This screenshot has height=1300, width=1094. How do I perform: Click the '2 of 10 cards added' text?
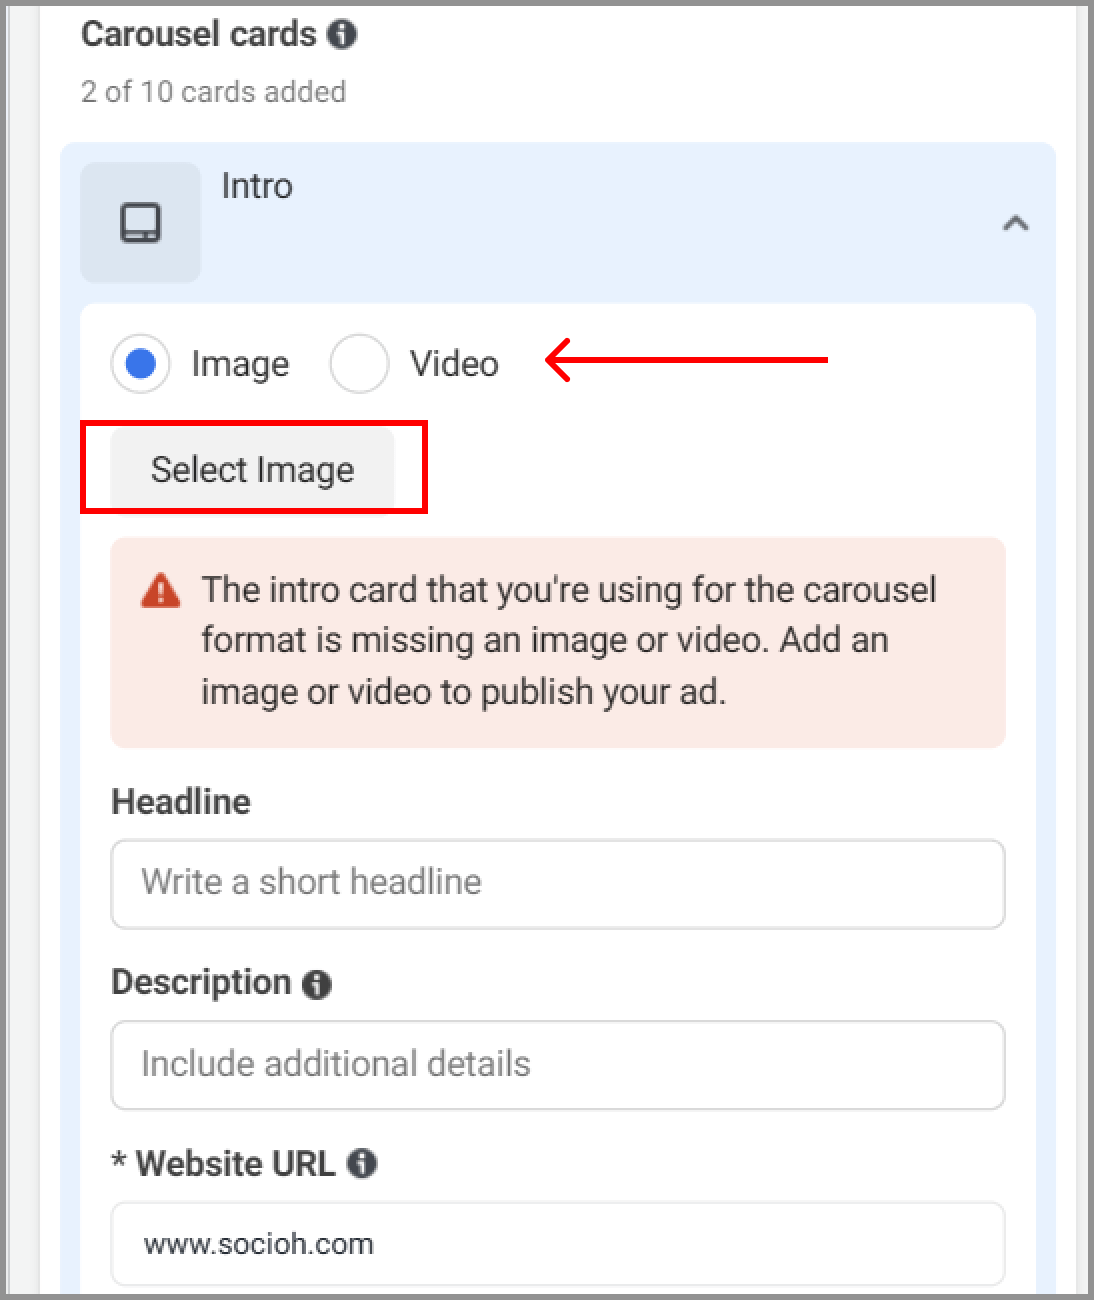point(214,92)
